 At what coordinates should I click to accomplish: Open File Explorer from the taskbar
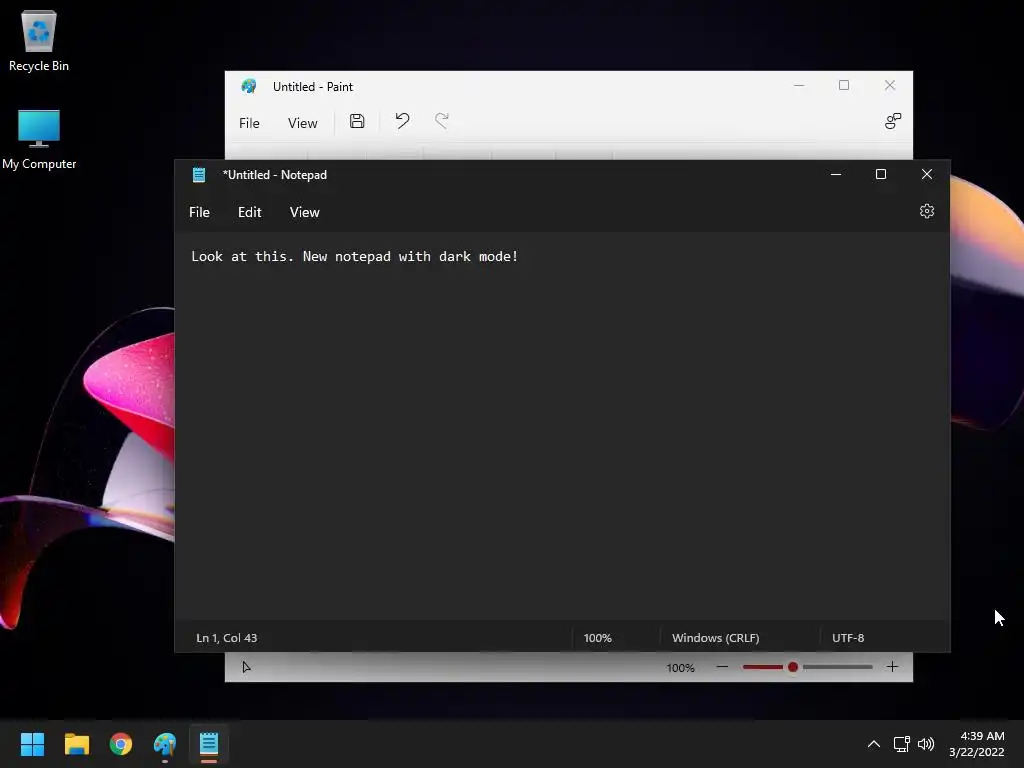click(x=76, y=744)
